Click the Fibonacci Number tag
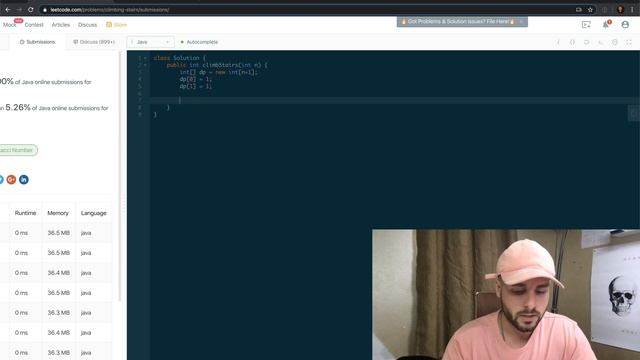The height and width of the screenshot is (360, 640). [x=18, y=150]
